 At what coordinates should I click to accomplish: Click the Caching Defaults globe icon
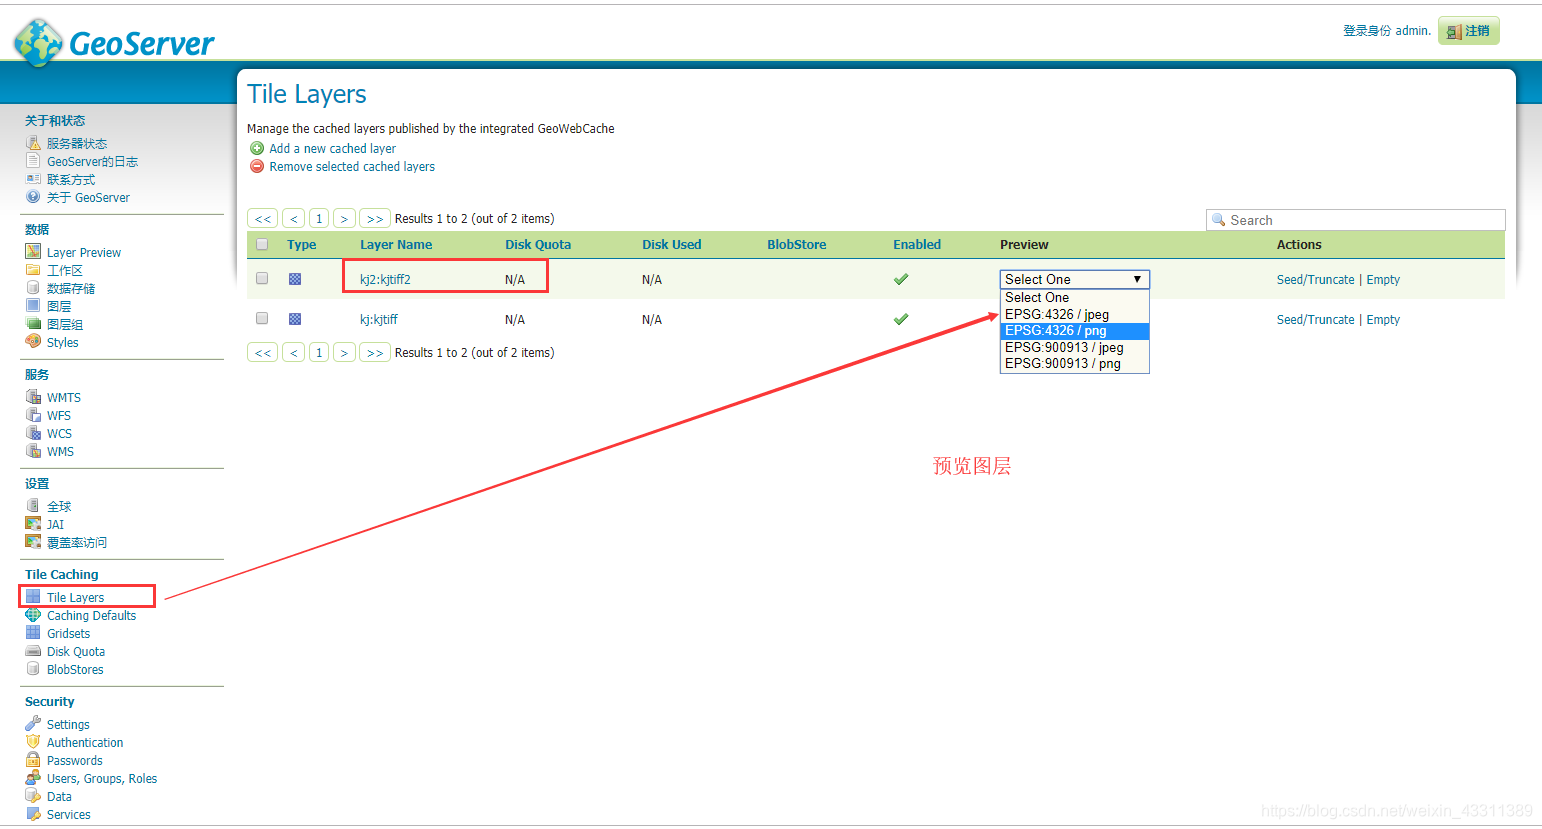tap(33, 615)
